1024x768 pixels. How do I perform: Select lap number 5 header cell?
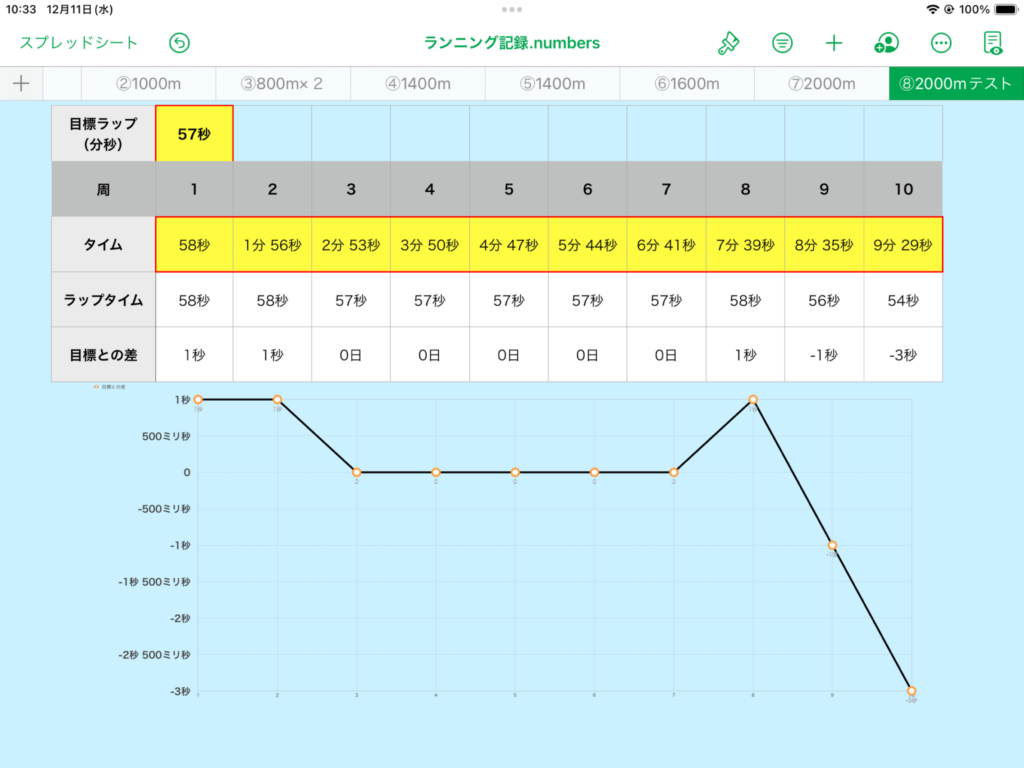coord(509,189)
